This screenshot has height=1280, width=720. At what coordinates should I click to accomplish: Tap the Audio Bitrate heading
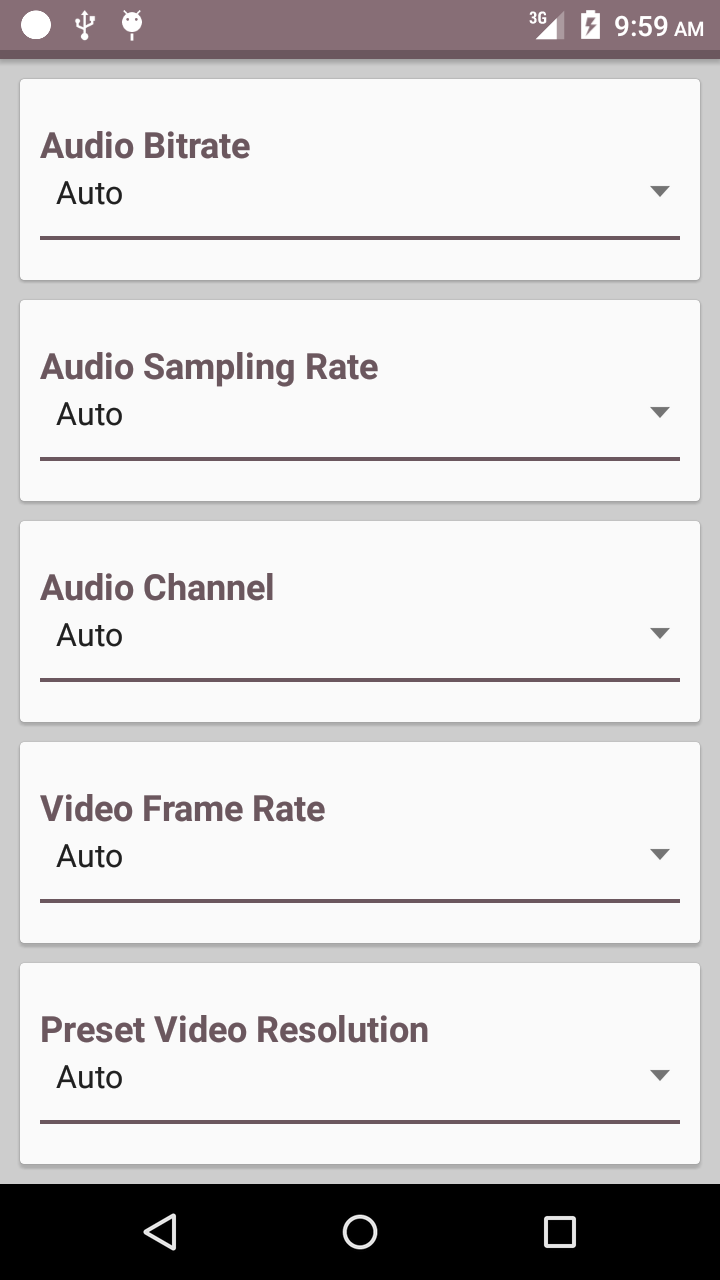[x=145, y=146]
